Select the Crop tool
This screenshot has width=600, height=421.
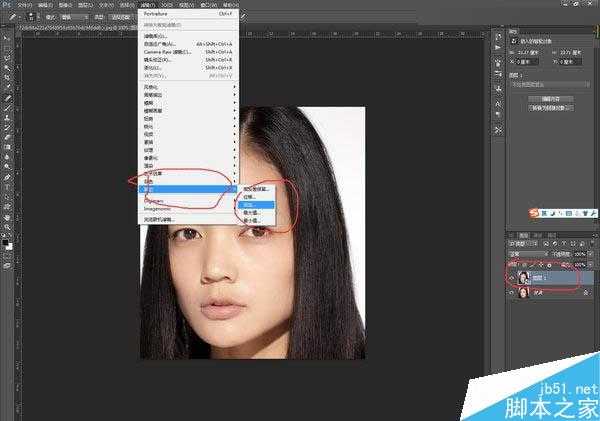(x=7, y=78)
